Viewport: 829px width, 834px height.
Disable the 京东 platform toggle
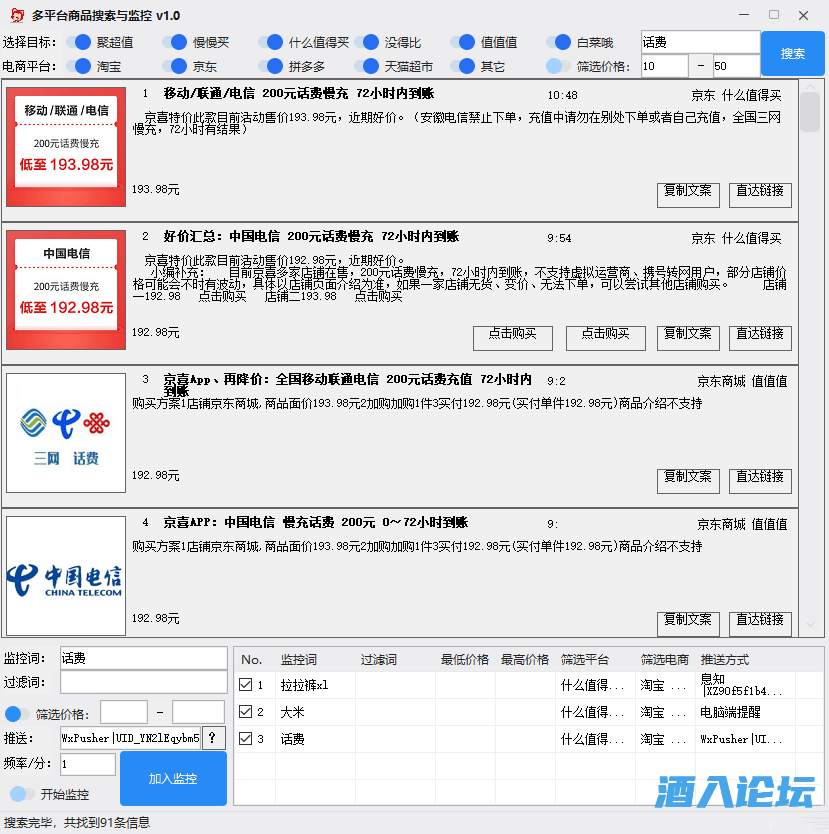point(174,67)
